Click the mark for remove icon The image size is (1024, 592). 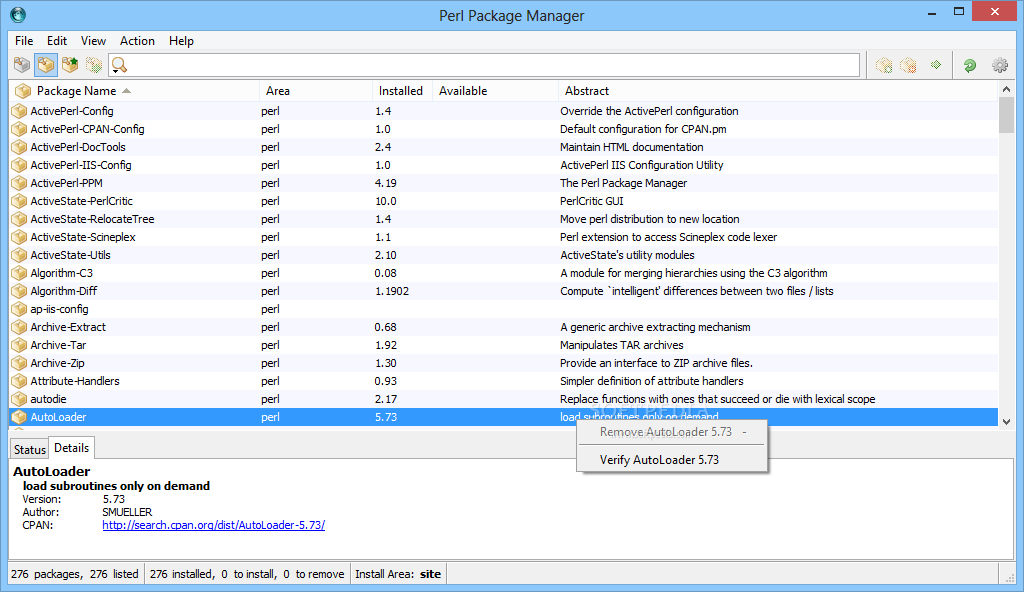908,64
